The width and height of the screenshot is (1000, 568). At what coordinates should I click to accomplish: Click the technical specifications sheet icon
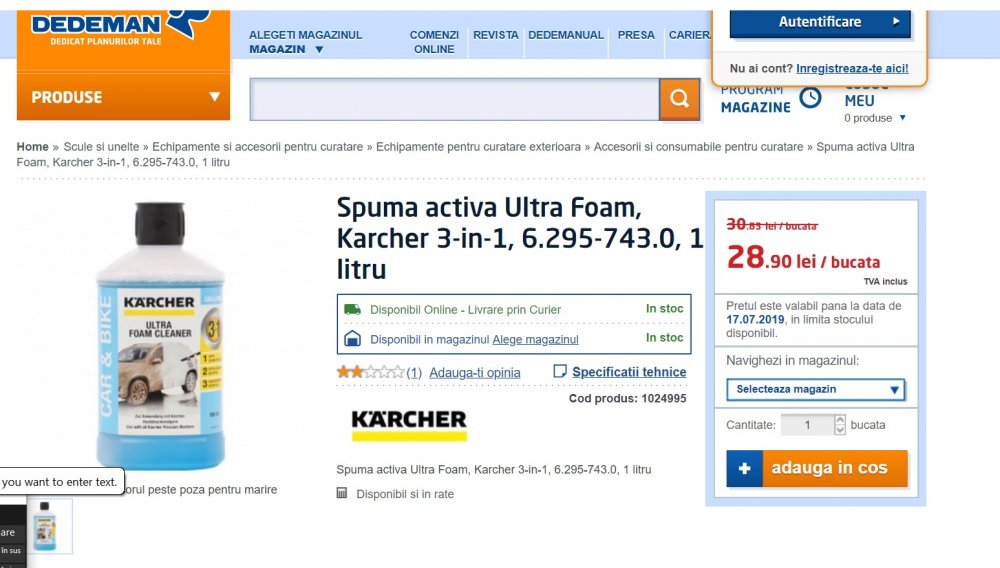tap(559, 371)
